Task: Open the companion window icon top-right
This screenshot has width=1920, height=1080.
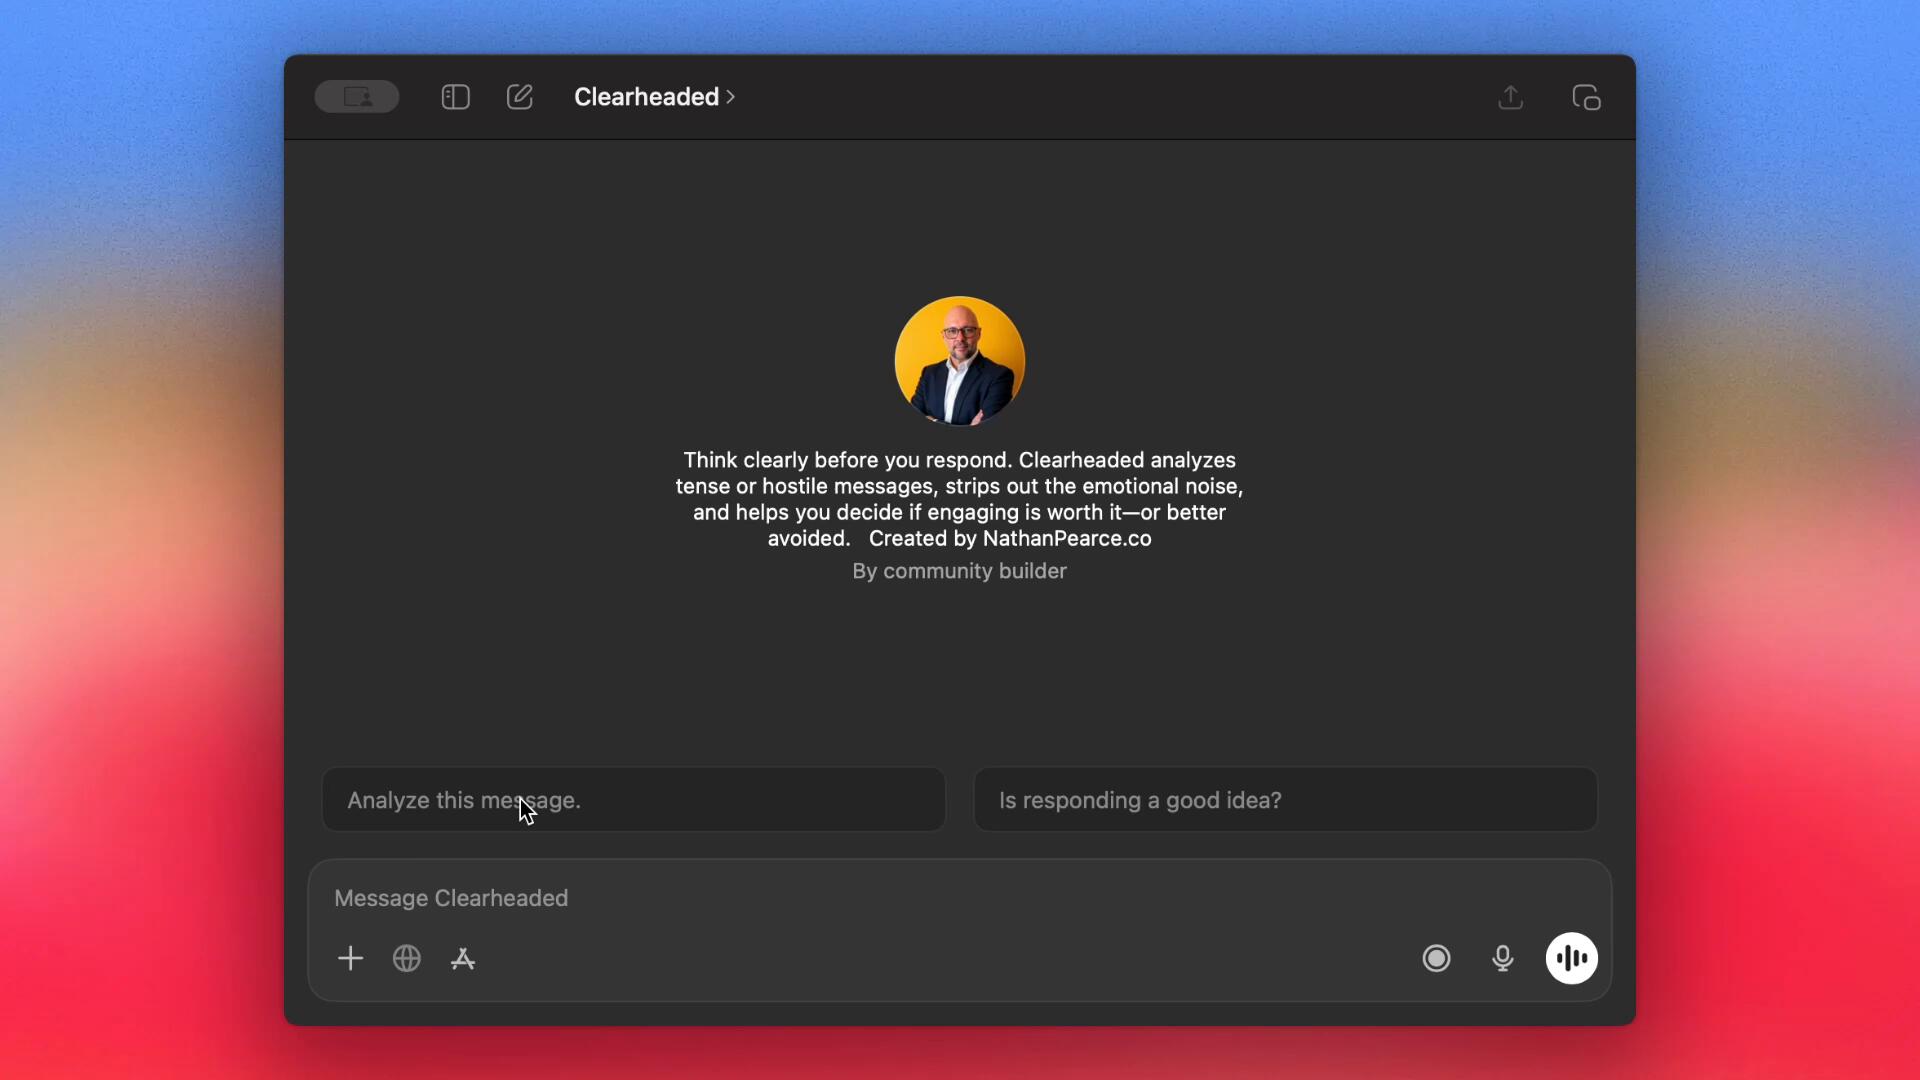Action: coord(1586,97)
